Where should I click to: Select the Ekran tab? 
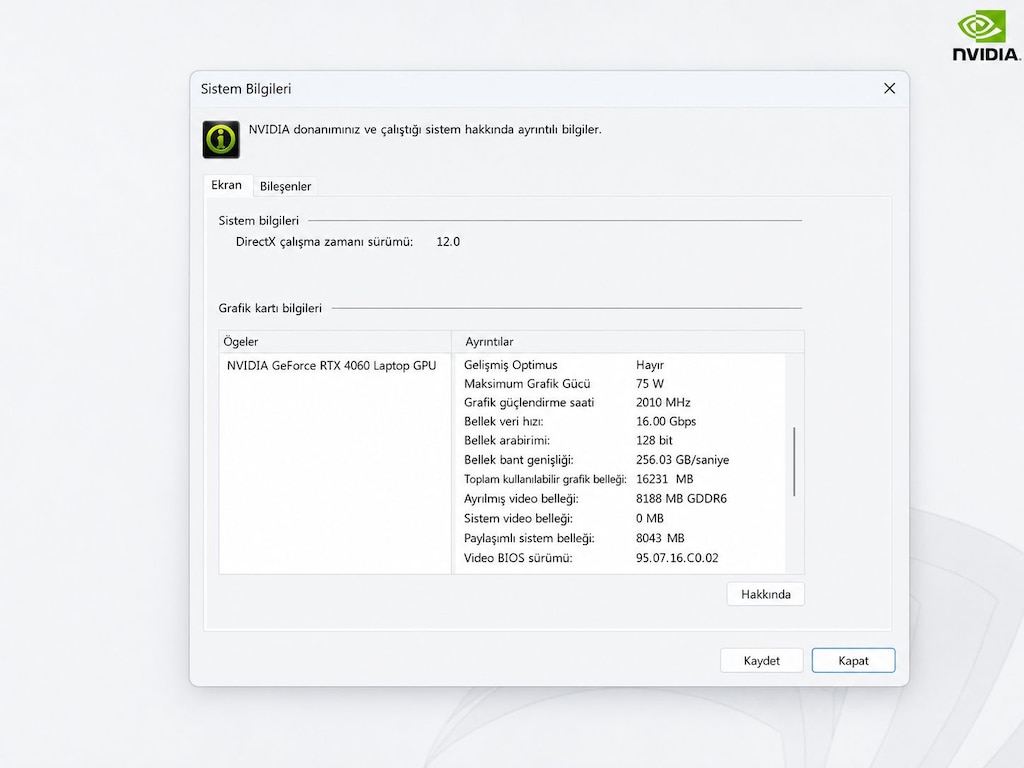tap(227, 185)
